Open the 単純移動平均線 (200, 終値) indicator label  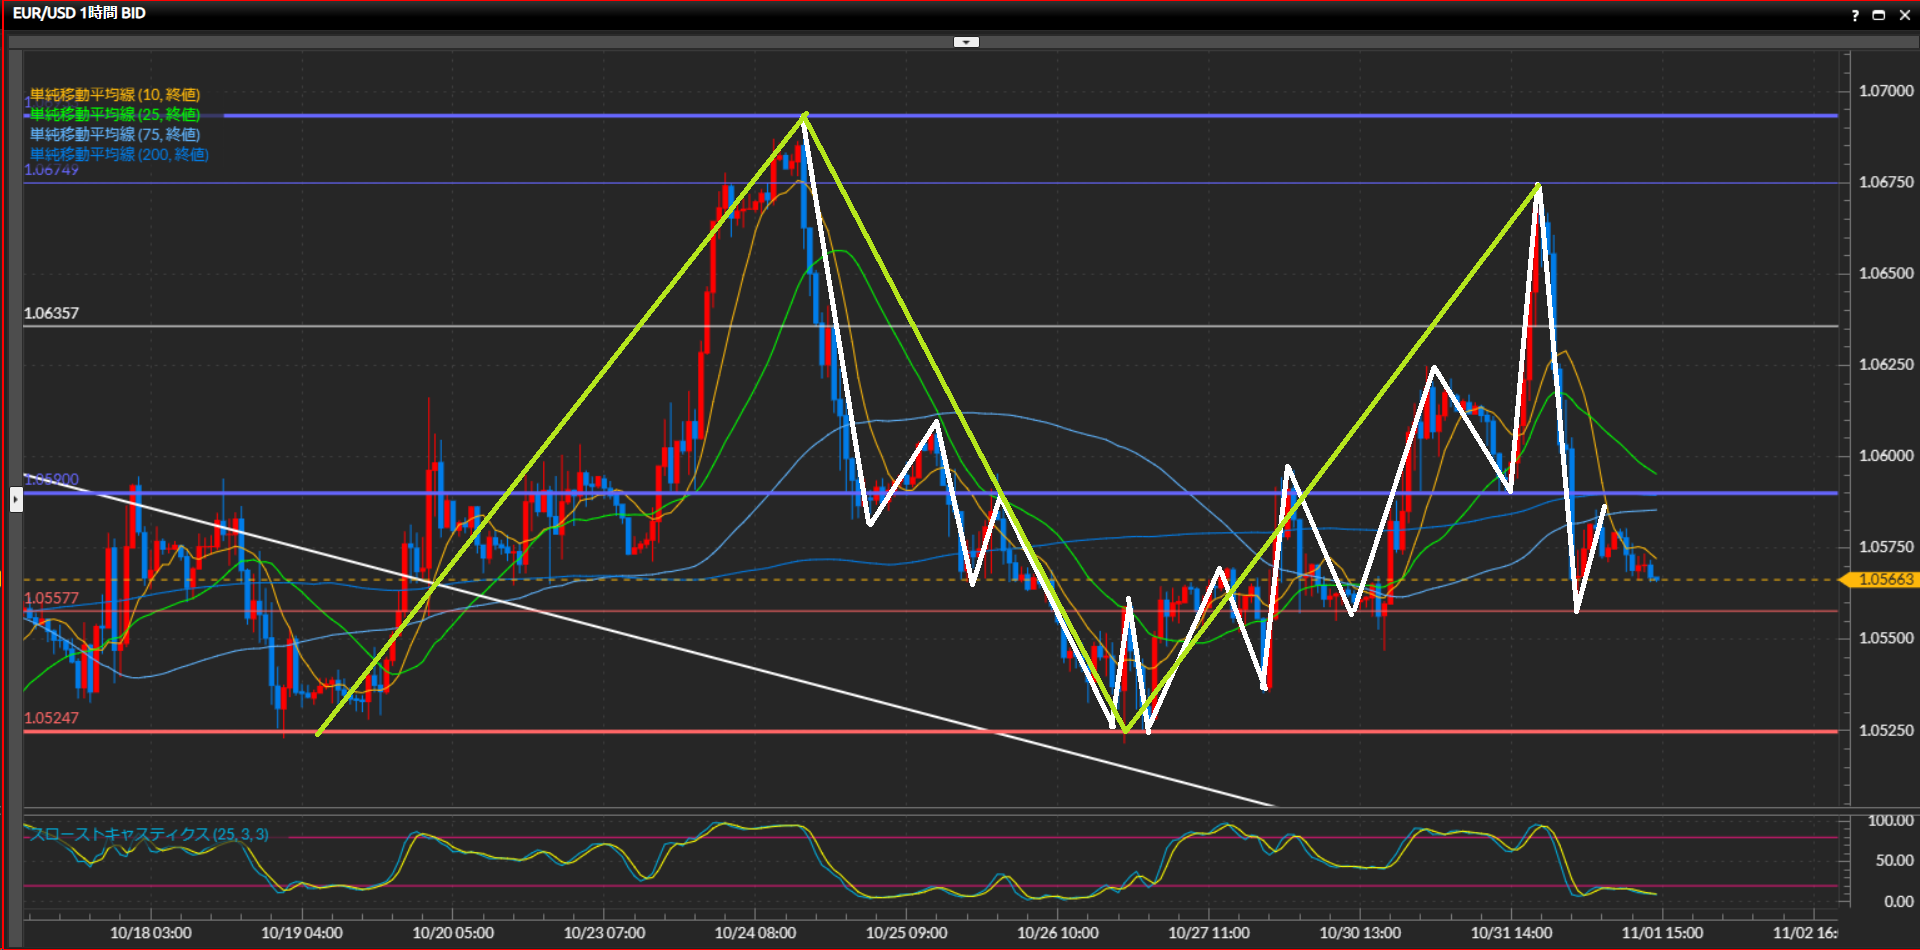[x=119, y=154]
